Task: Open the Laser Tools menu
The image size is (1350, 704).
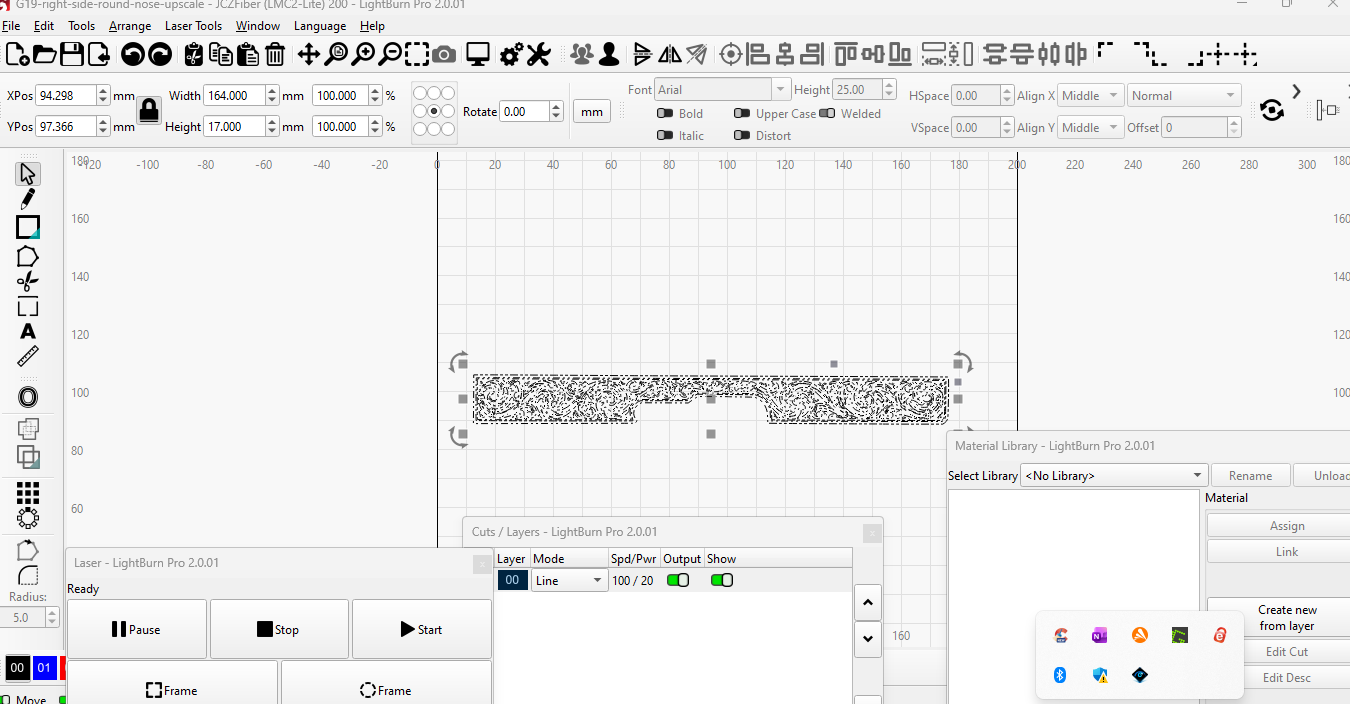Action: coord(193,26)
